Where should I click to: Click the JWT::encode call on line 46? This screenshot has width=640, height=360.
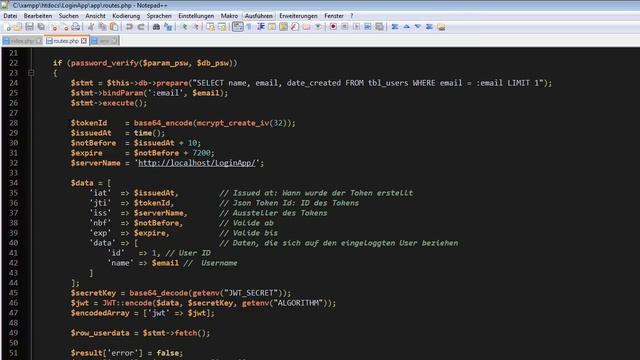127,303
